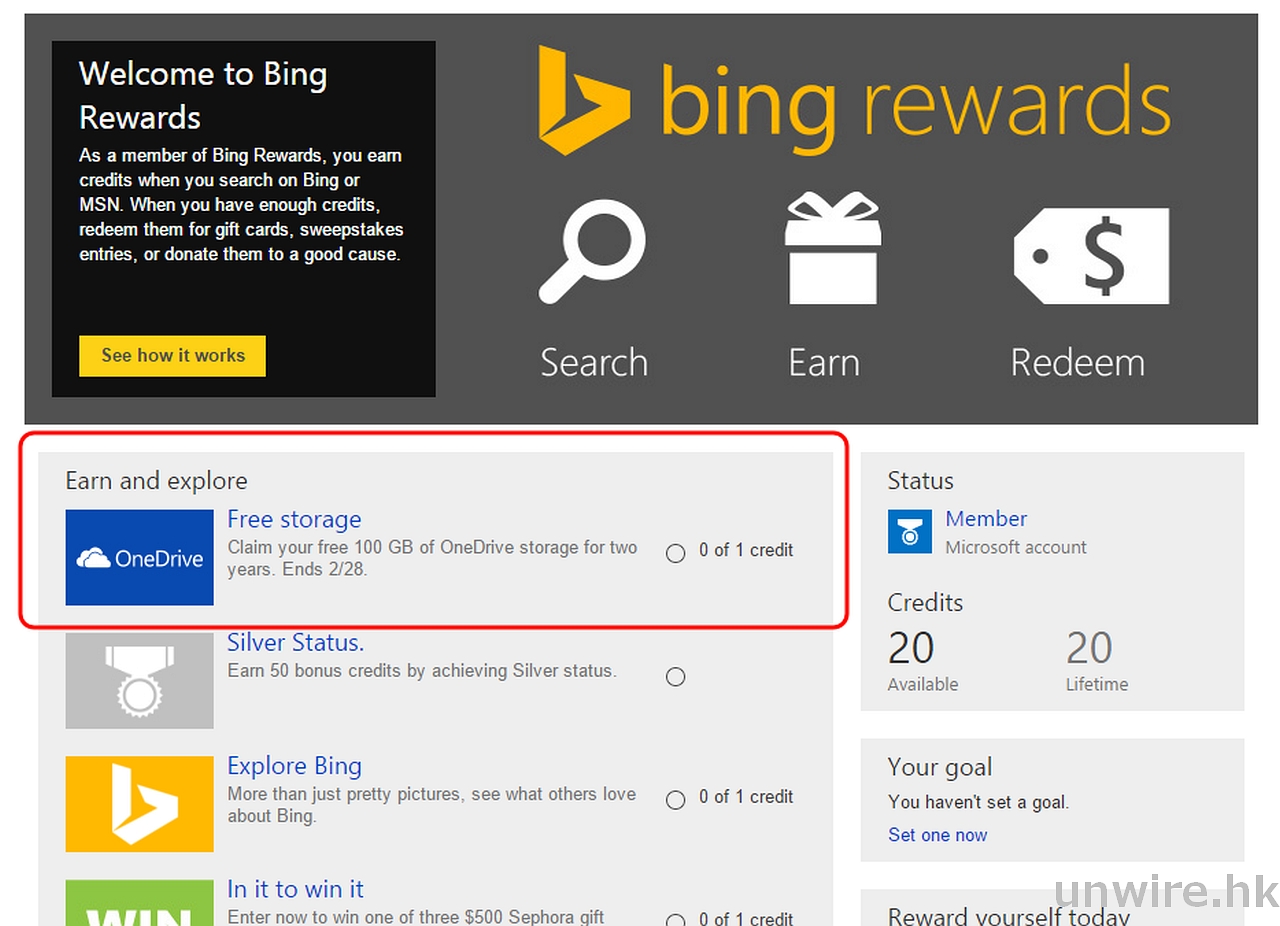Click Set one now goal link

click(937, 835)
